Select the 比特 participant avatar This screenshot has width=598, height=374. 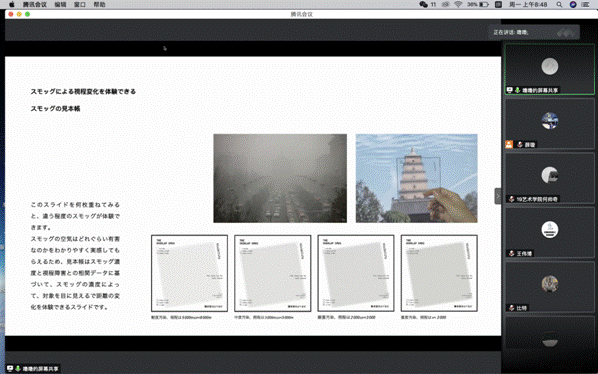pos(550,284)
